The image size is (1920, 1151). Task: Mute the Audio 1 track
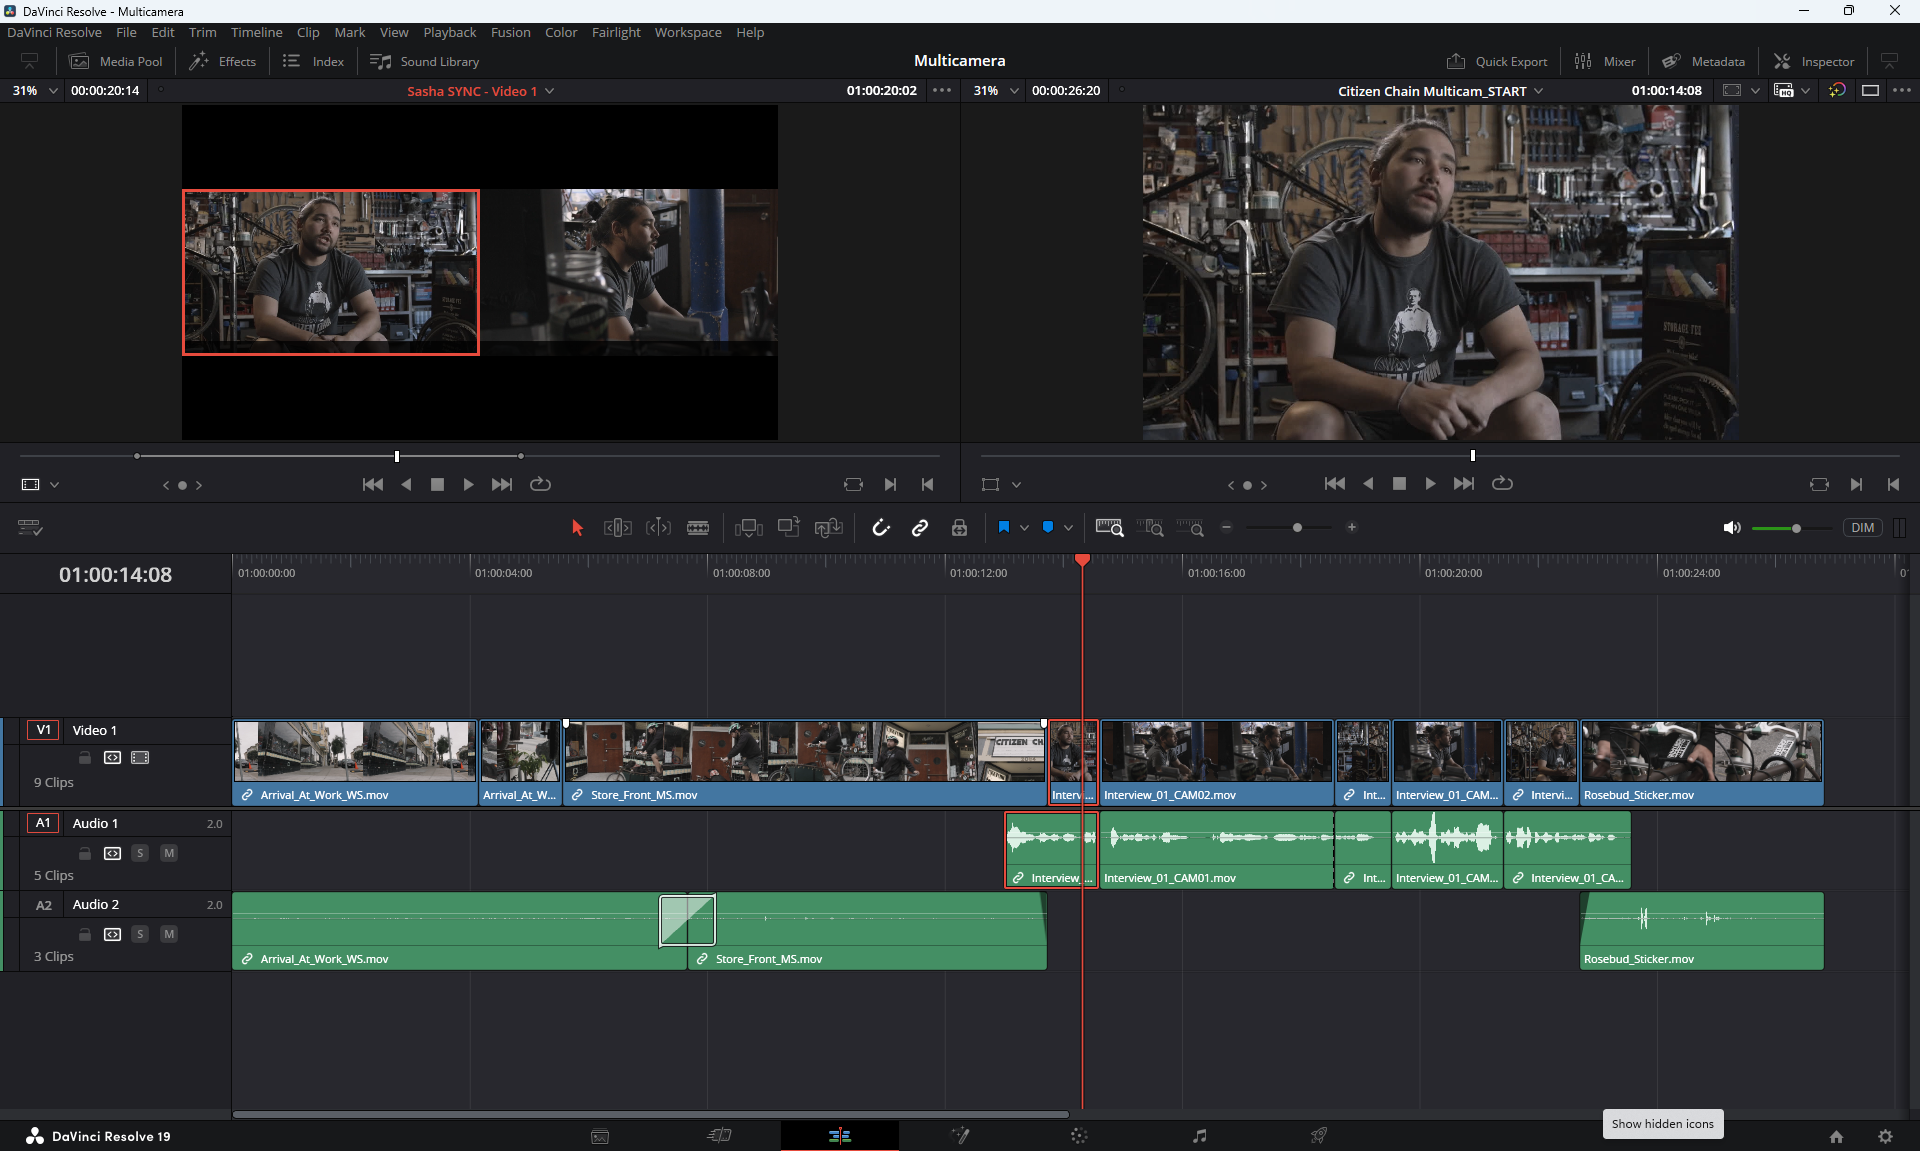(x=169, y=853)
